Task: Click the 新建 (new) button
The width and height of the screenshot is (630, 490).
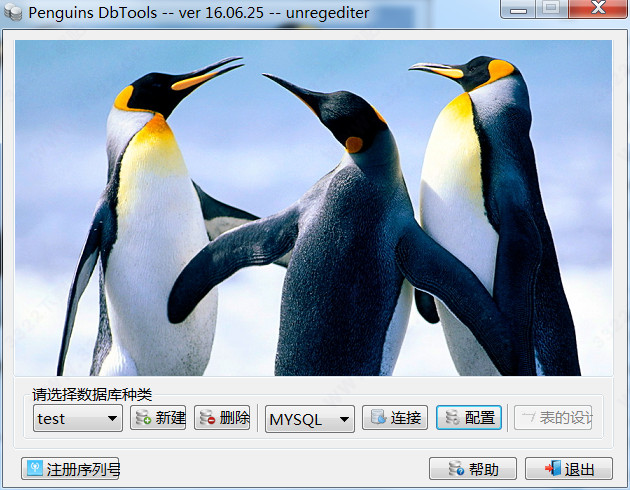Action: (x=158, y=418)
